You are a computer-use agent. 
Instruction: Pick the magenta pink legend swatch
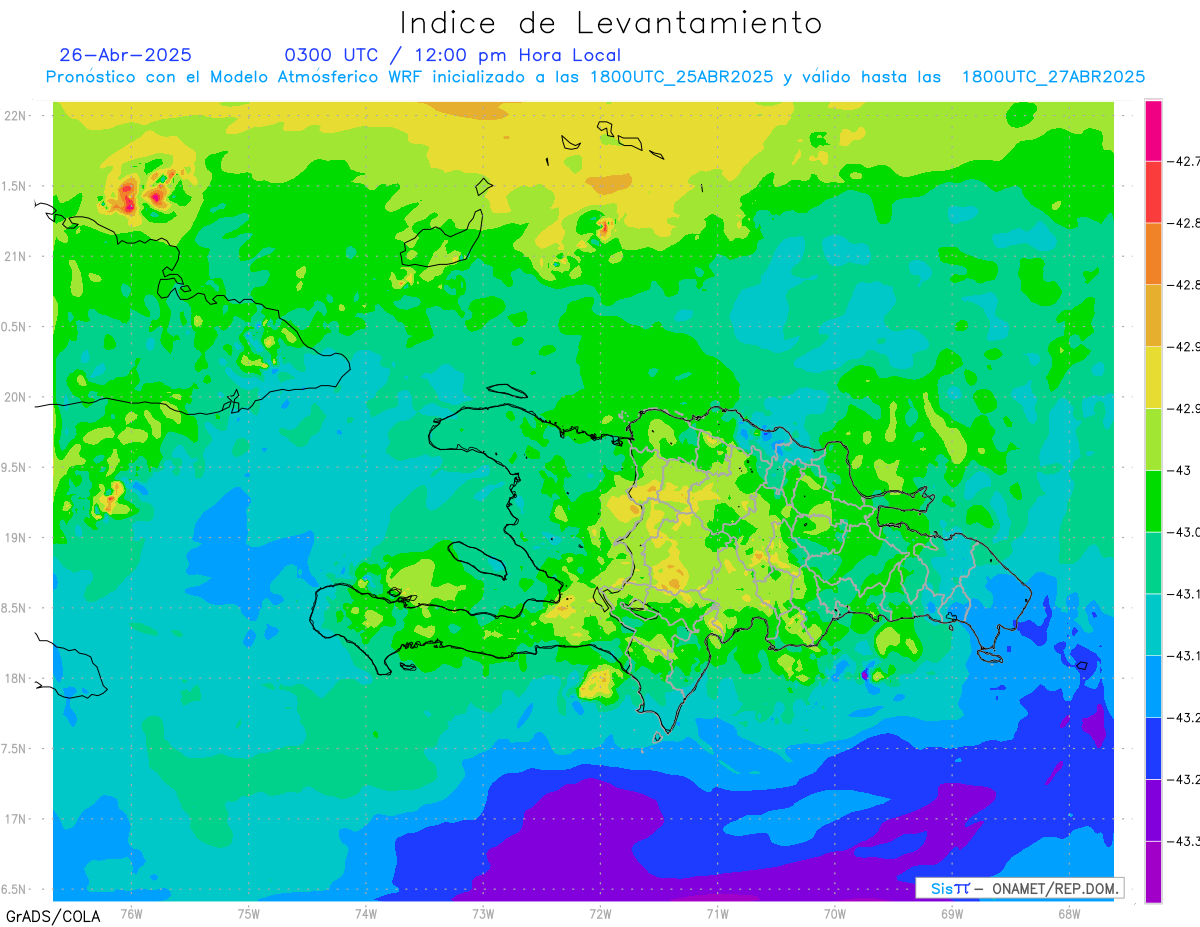point(1153,130)
